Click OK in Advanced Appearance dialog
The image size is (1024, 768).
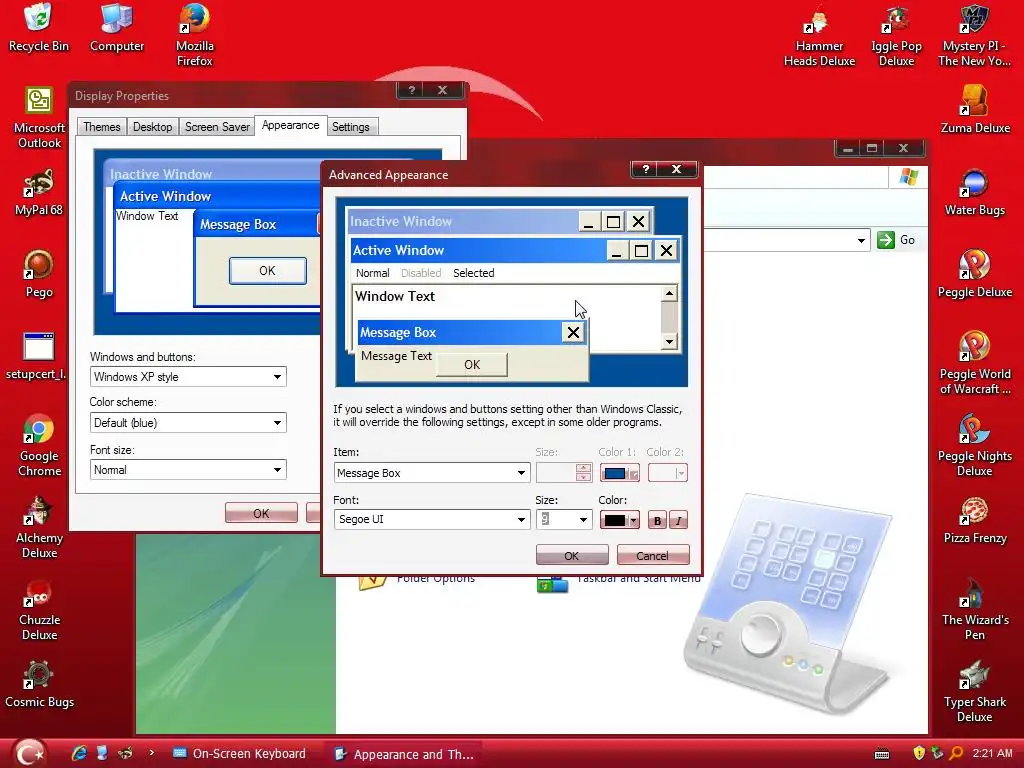(x=572, y=555)
